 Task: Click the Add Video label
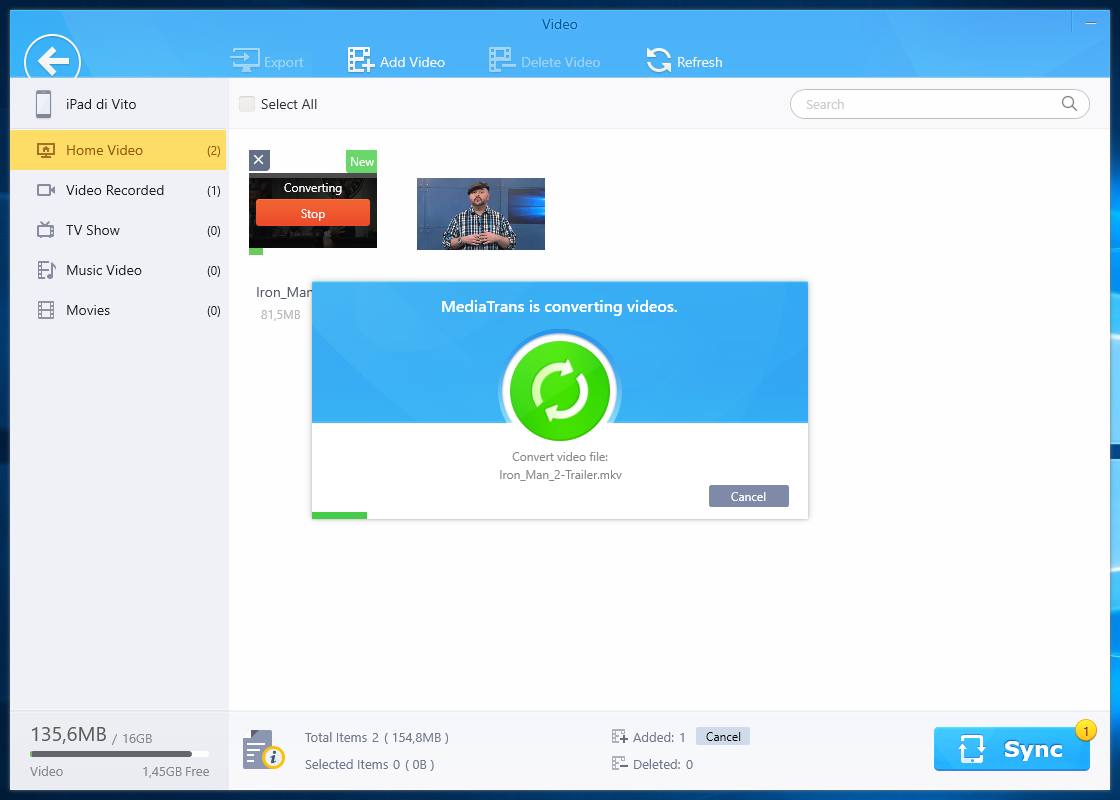click(x=412, y=62)
